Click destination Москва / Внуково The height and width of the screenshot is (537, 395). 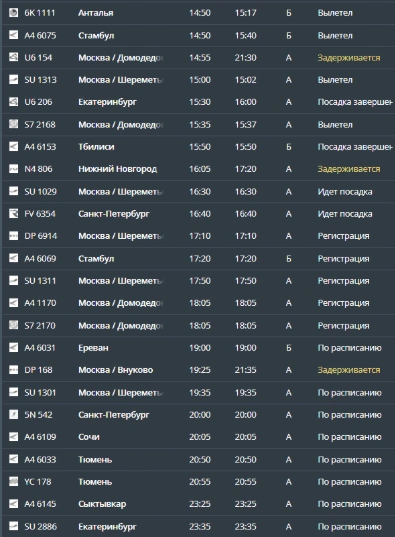[x=115, y=370]
